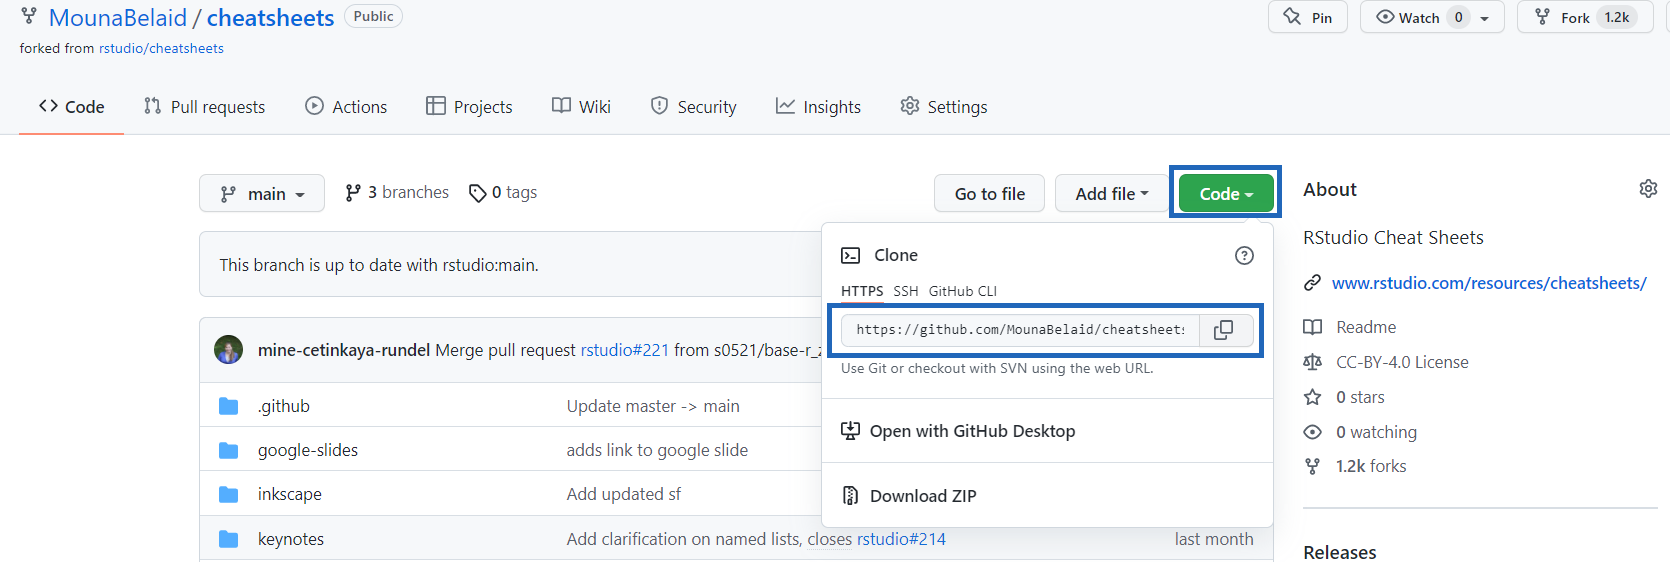Expand the Add file dropdown
The image size is (1670, 562).
pyautogui.click(x=1112, y=193)
